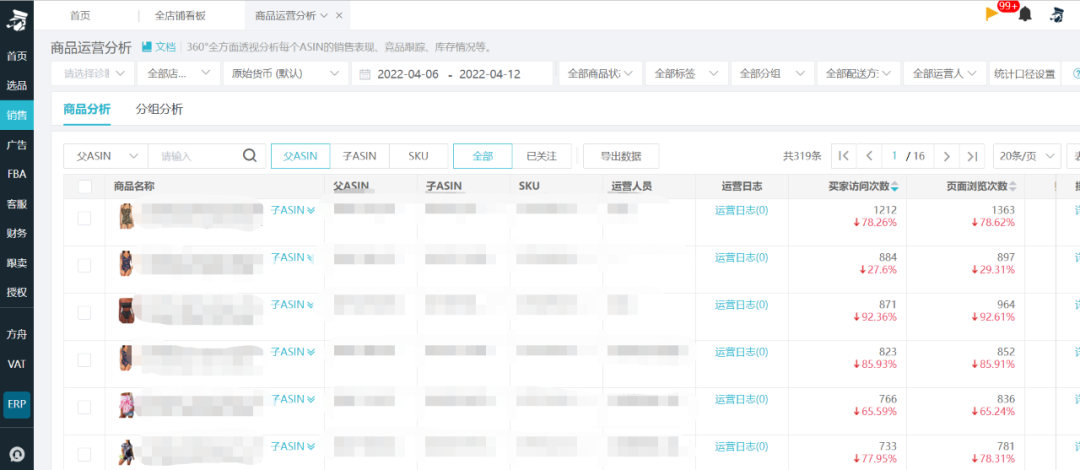Select the 商品分析 tab
The height and width of the screenshot is (470, 1080).
pyautogui.click(x=87, y=109)
